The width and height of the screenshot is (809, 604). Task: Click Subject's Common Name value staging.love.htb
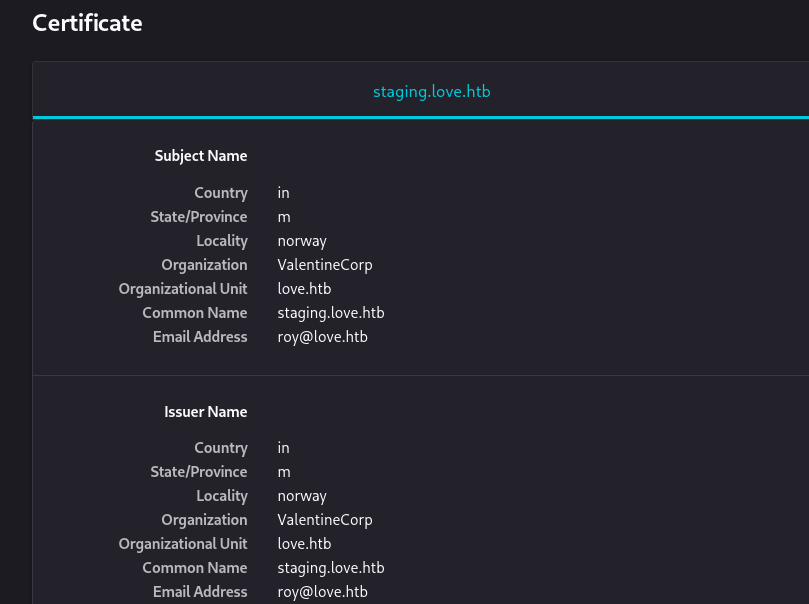[331, 313]
